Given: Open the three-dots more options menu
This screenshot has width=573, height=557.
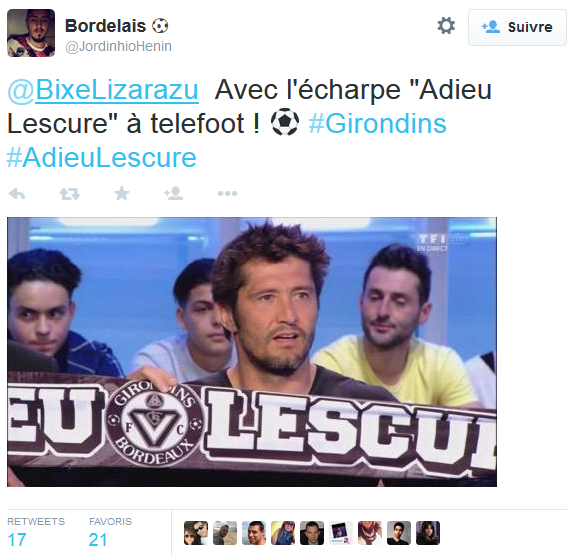Looking at the screenshot, I should tap(227, 193).
